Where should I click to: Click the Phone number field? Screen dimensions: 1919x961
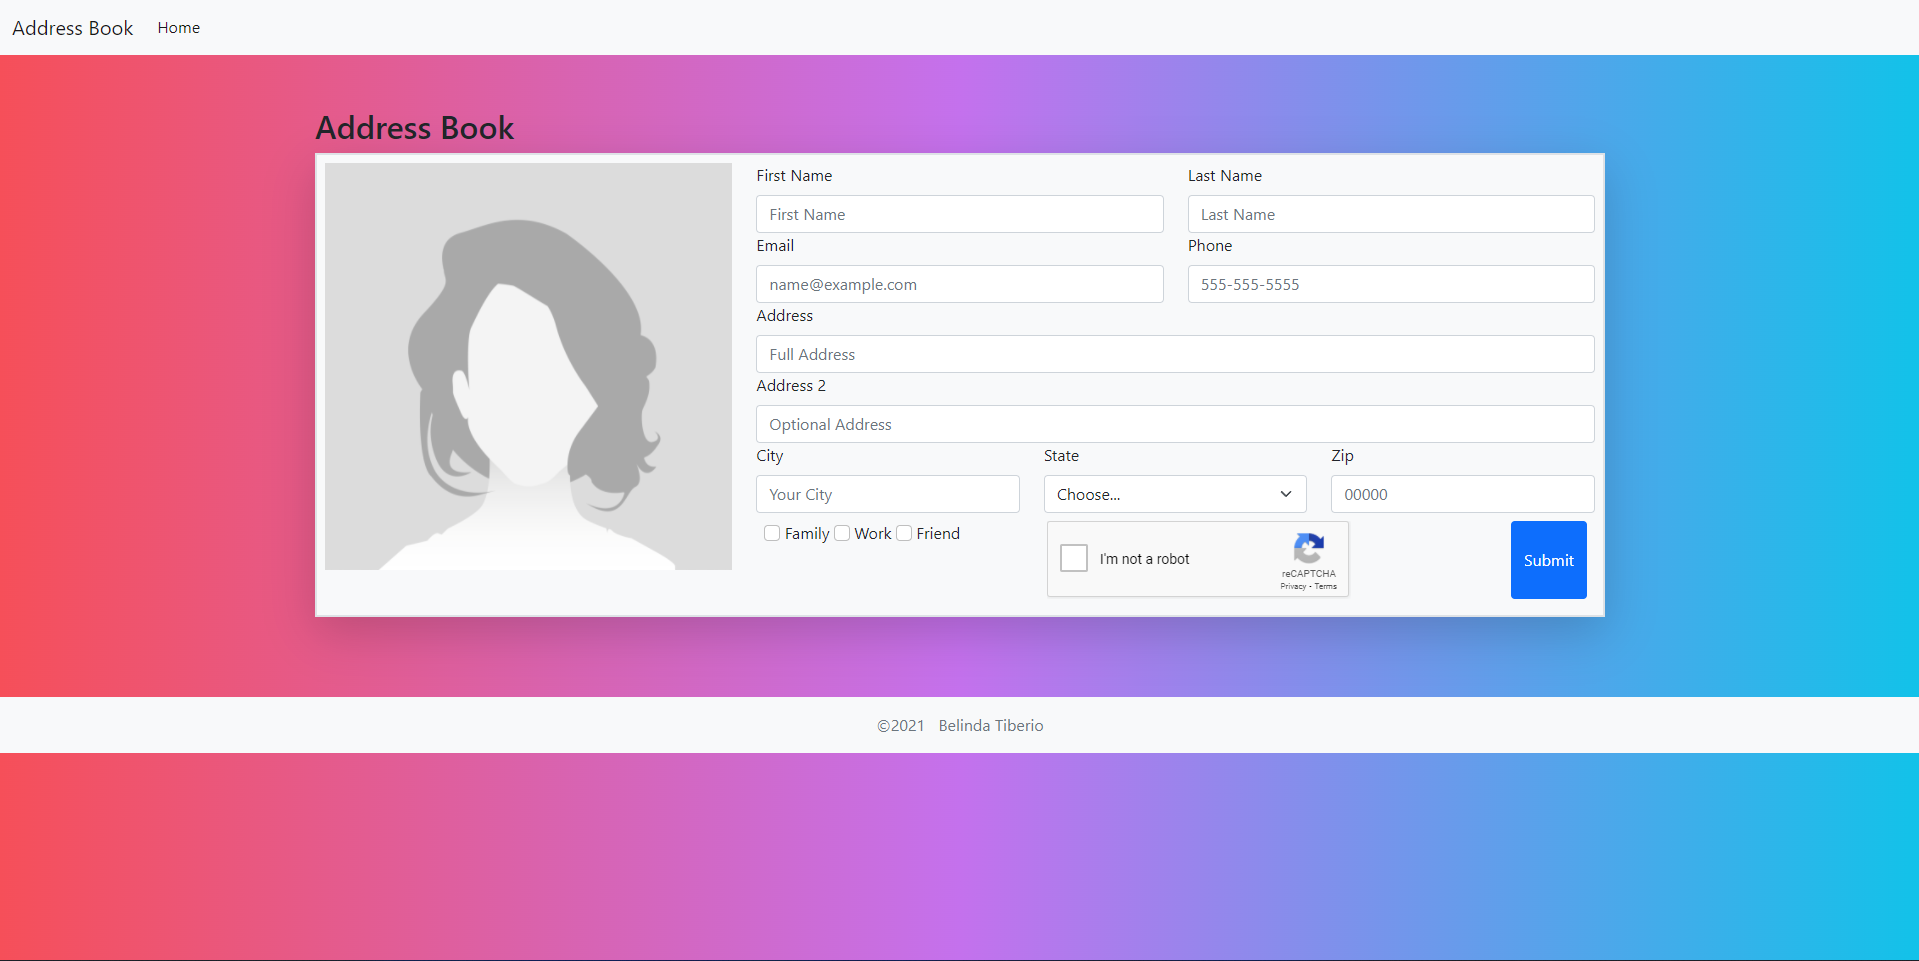1390,284
